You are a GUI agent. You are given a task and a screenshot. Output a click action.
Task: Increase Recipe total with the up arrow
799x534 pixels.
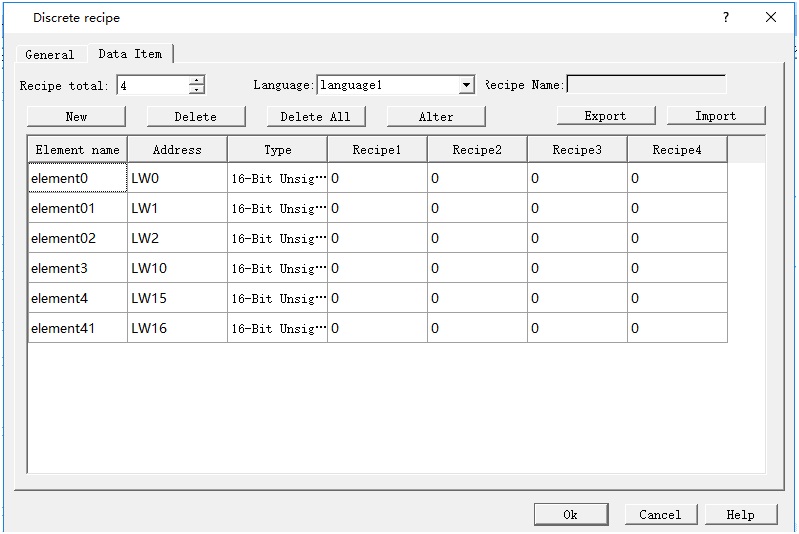point(196,81)
